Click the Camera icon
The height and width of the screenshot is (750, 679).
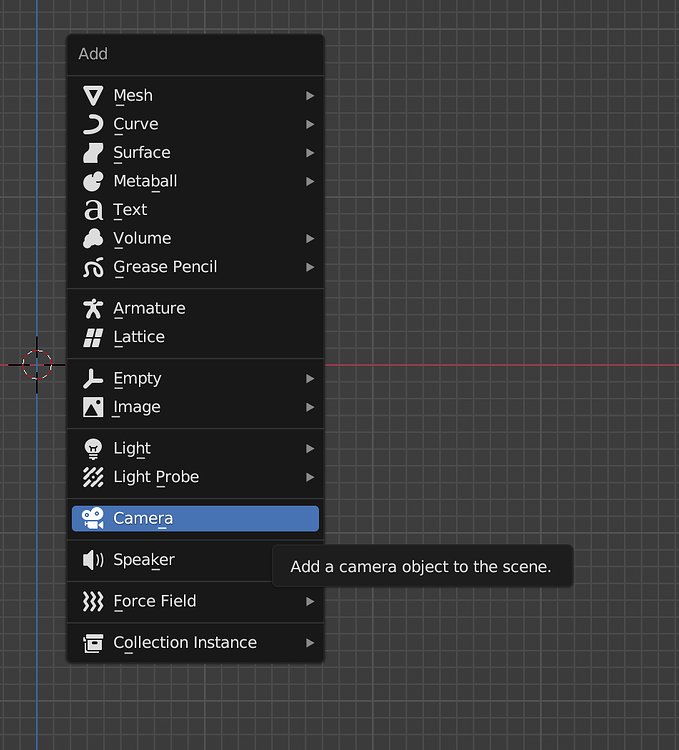point(93,518)
